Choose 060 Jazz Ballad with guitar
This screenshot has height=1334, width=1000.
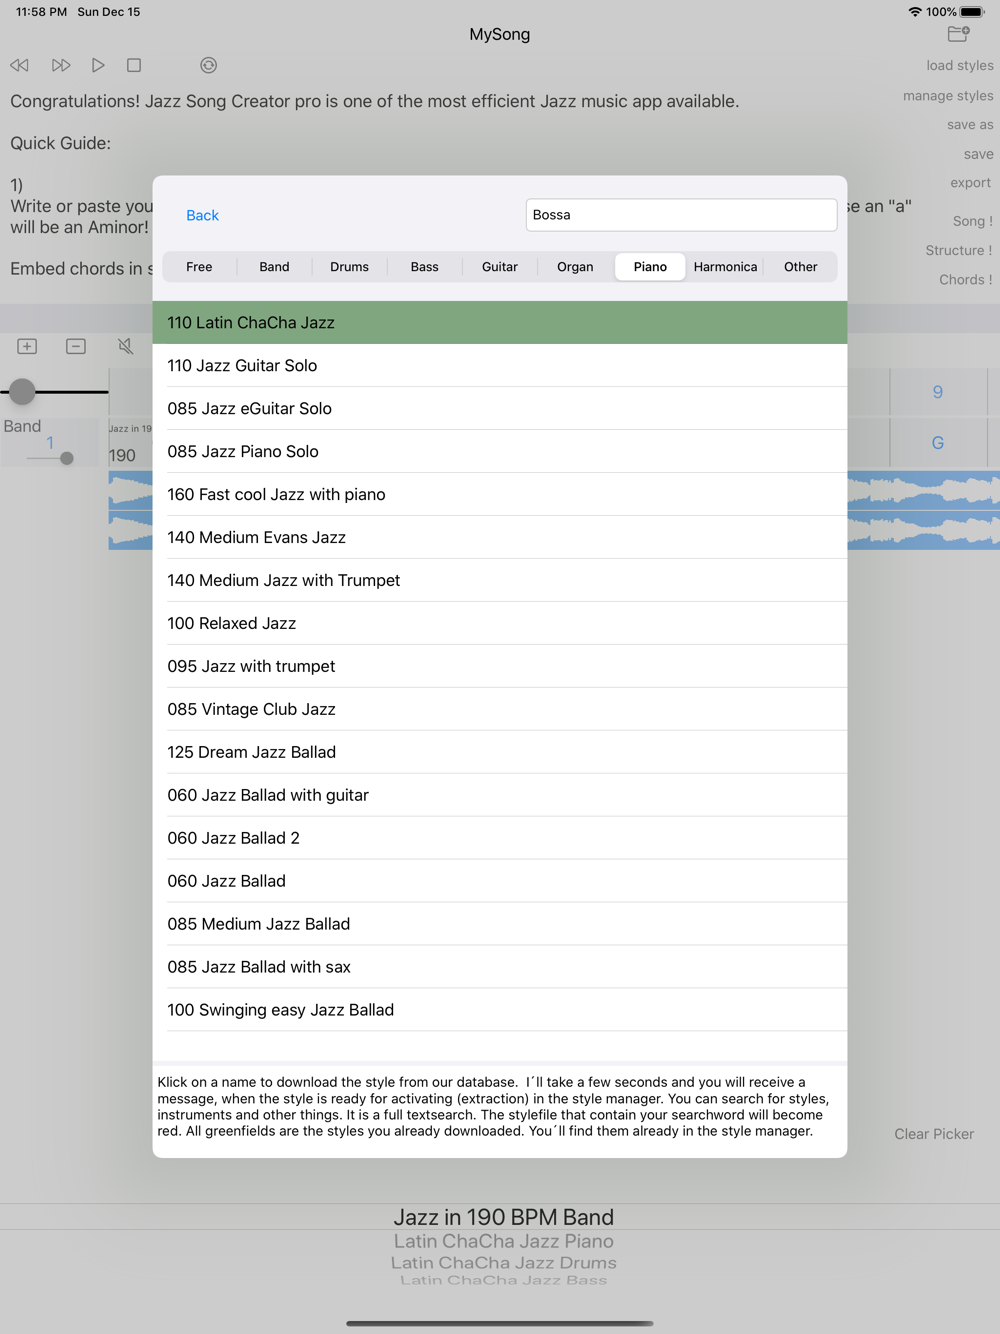coord(500,795)
